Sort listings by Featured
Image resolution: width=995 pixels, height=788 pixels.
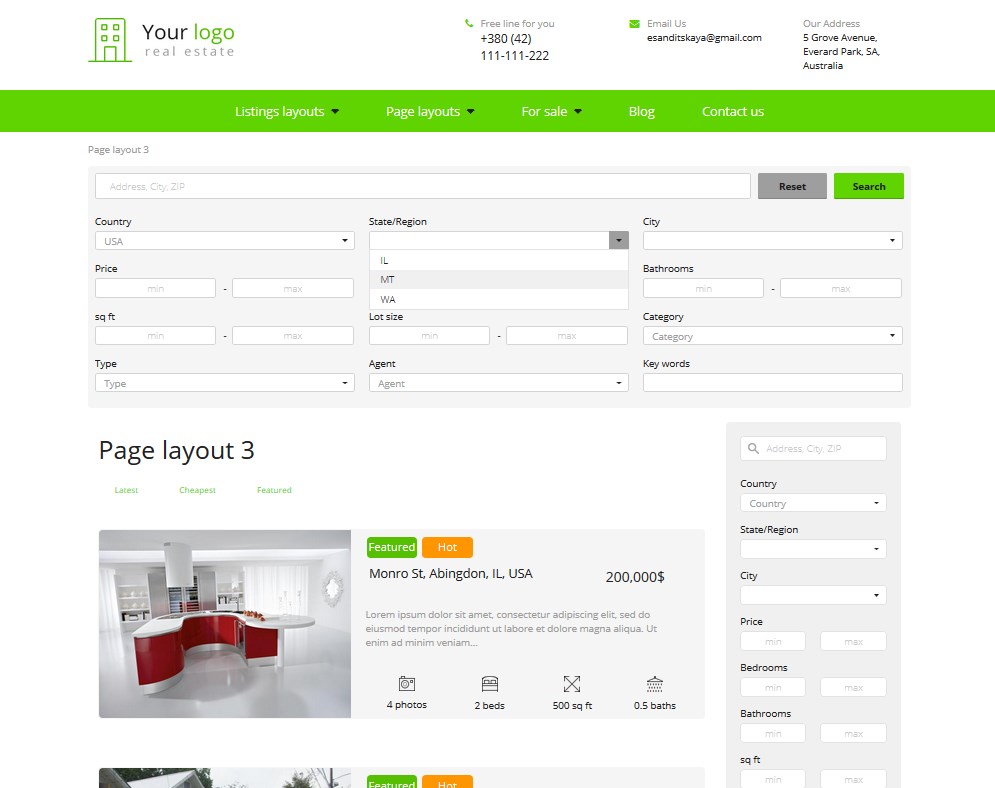pos(274,490)
